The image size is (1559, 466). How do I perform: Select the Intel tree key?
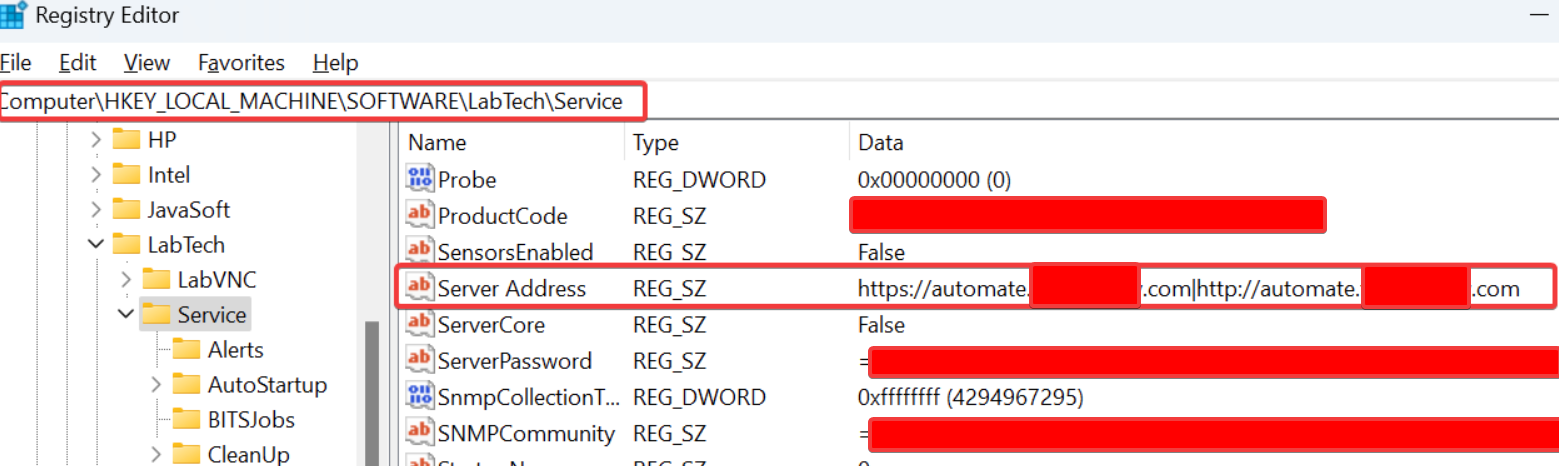coord(169,175)
